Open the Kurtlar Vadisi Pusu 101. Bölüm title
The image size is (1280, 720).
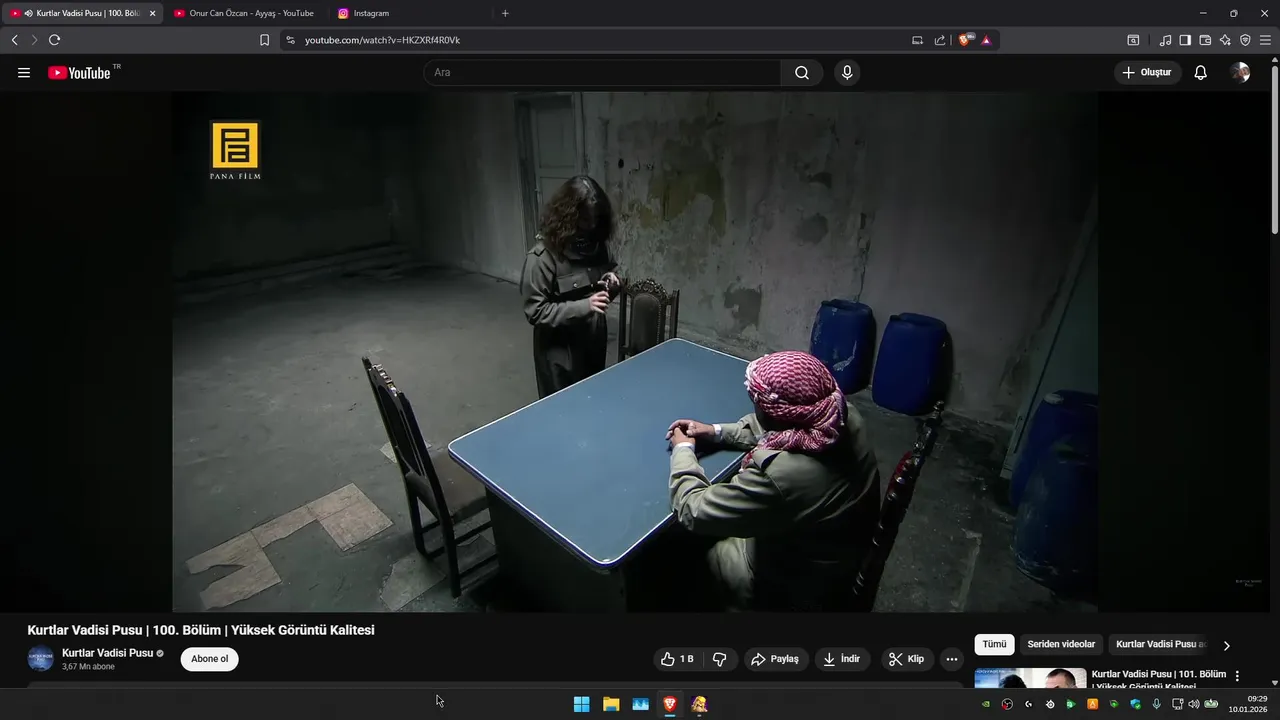pos(1158,680)
